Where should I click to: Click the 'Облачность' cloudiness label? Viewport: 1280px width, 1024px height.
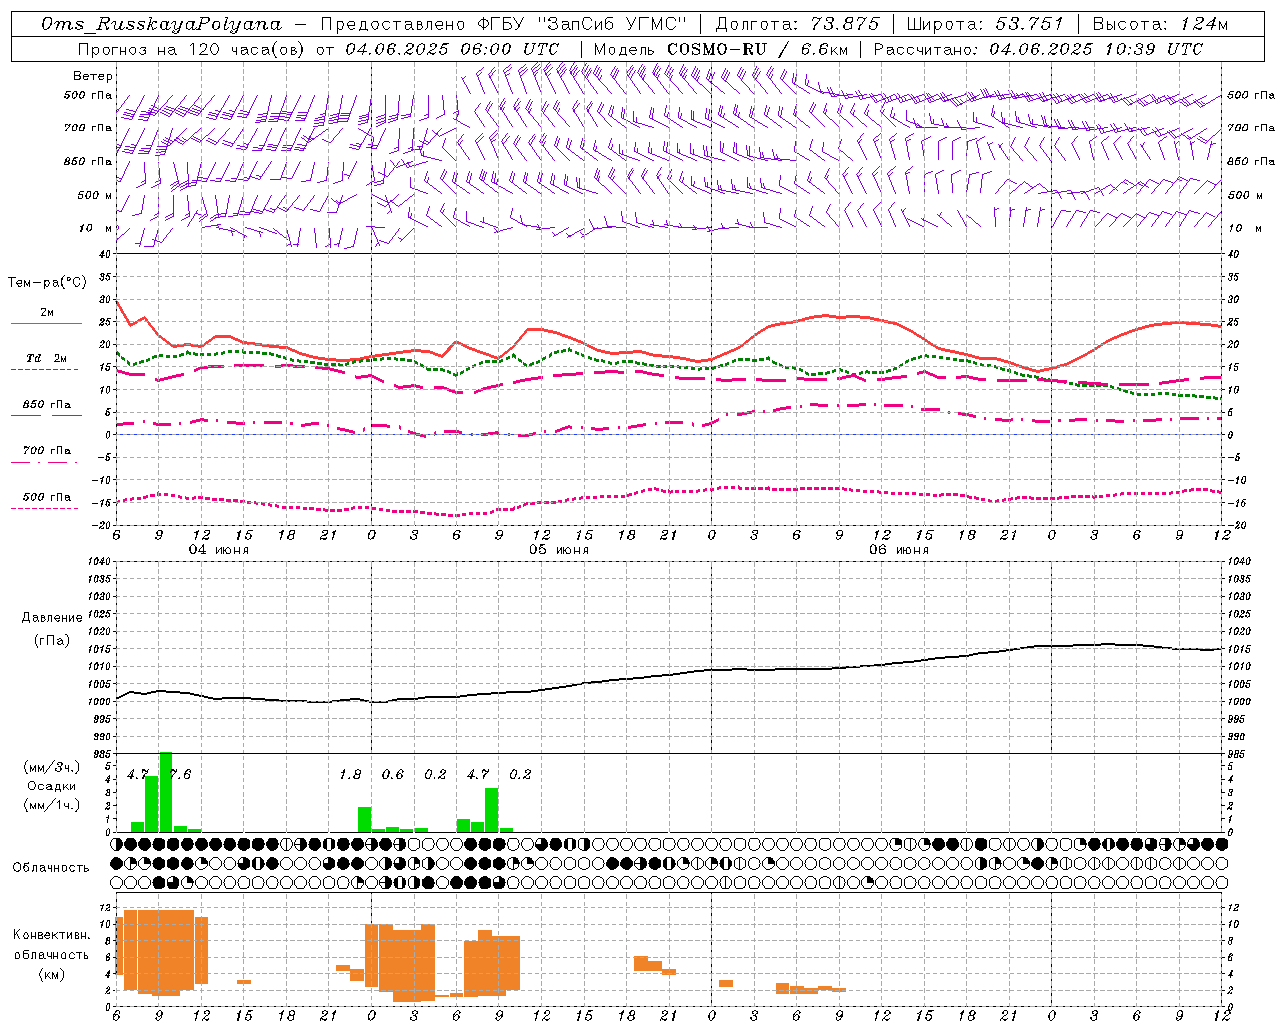coord(51,867)
